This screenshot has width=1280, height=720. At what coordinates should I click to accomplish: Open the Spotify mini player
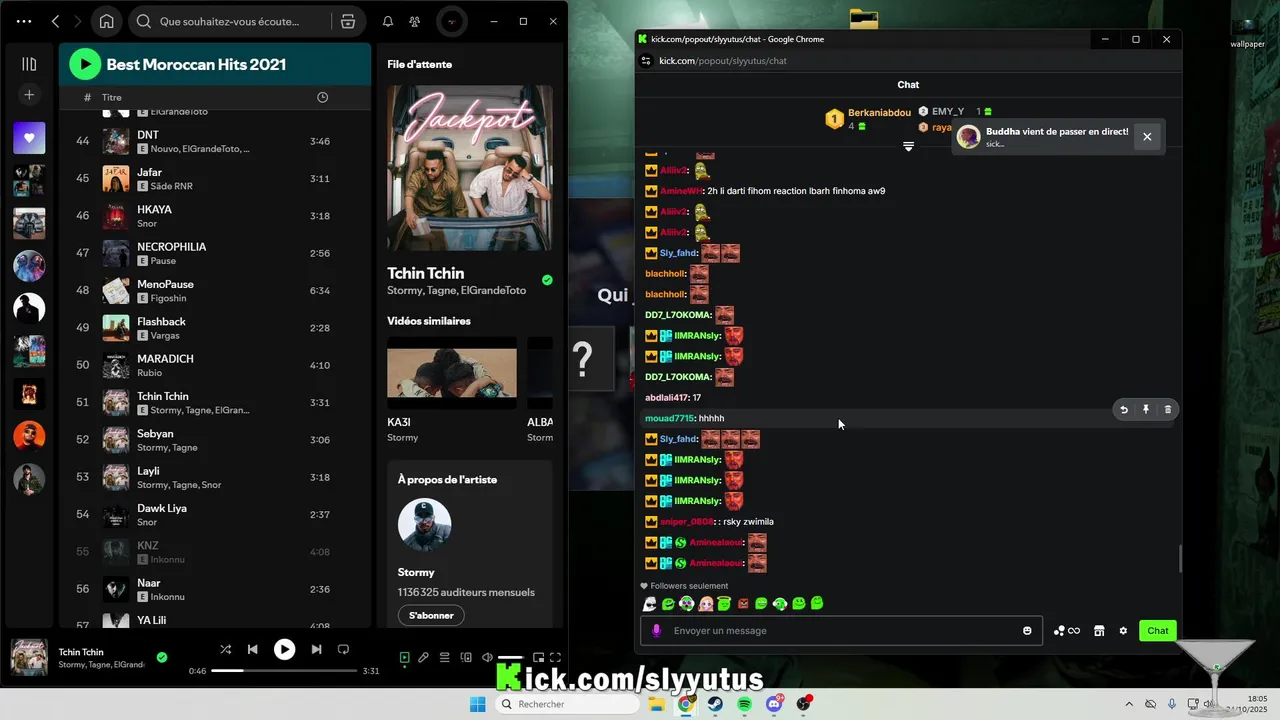pos(538,658)
